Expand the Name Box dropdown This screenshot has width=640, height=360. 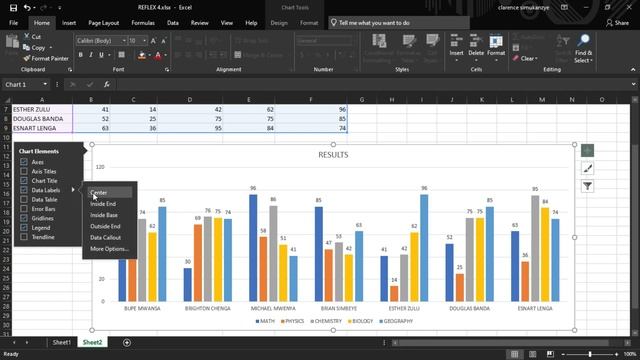pos(45,84)
